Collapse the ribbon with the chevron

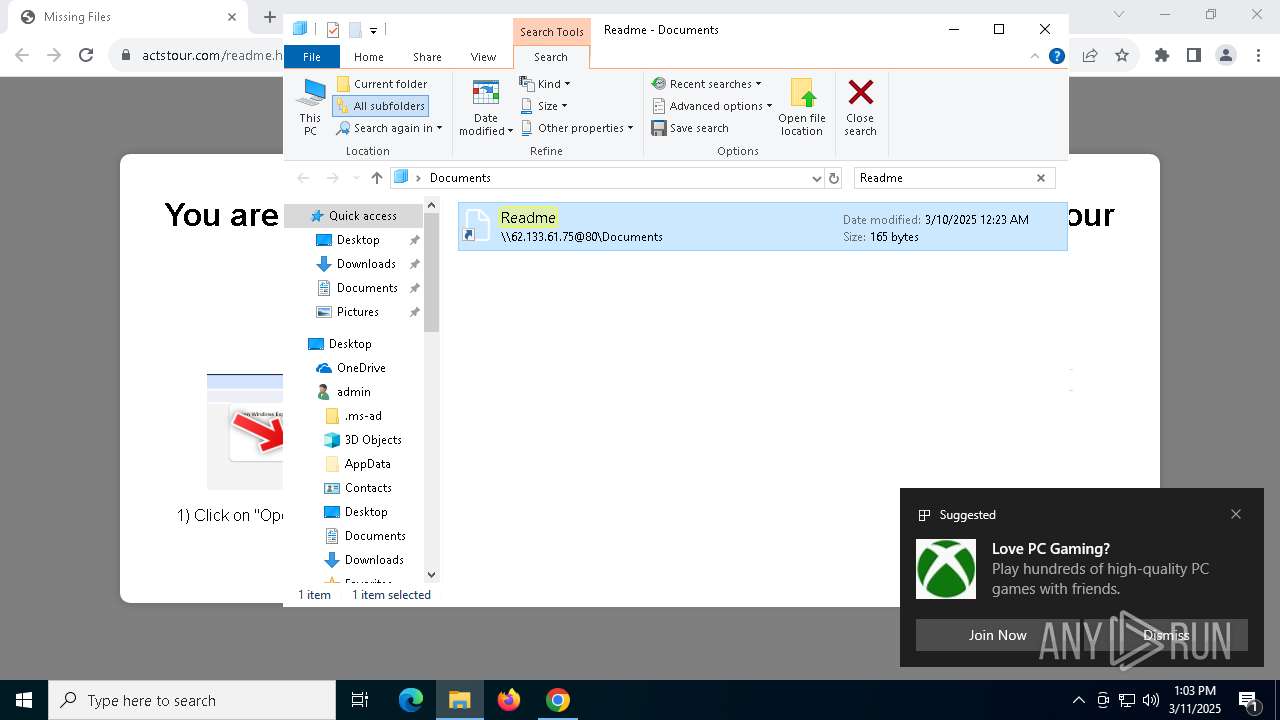pyautogui.click(x=1035, y=56)
